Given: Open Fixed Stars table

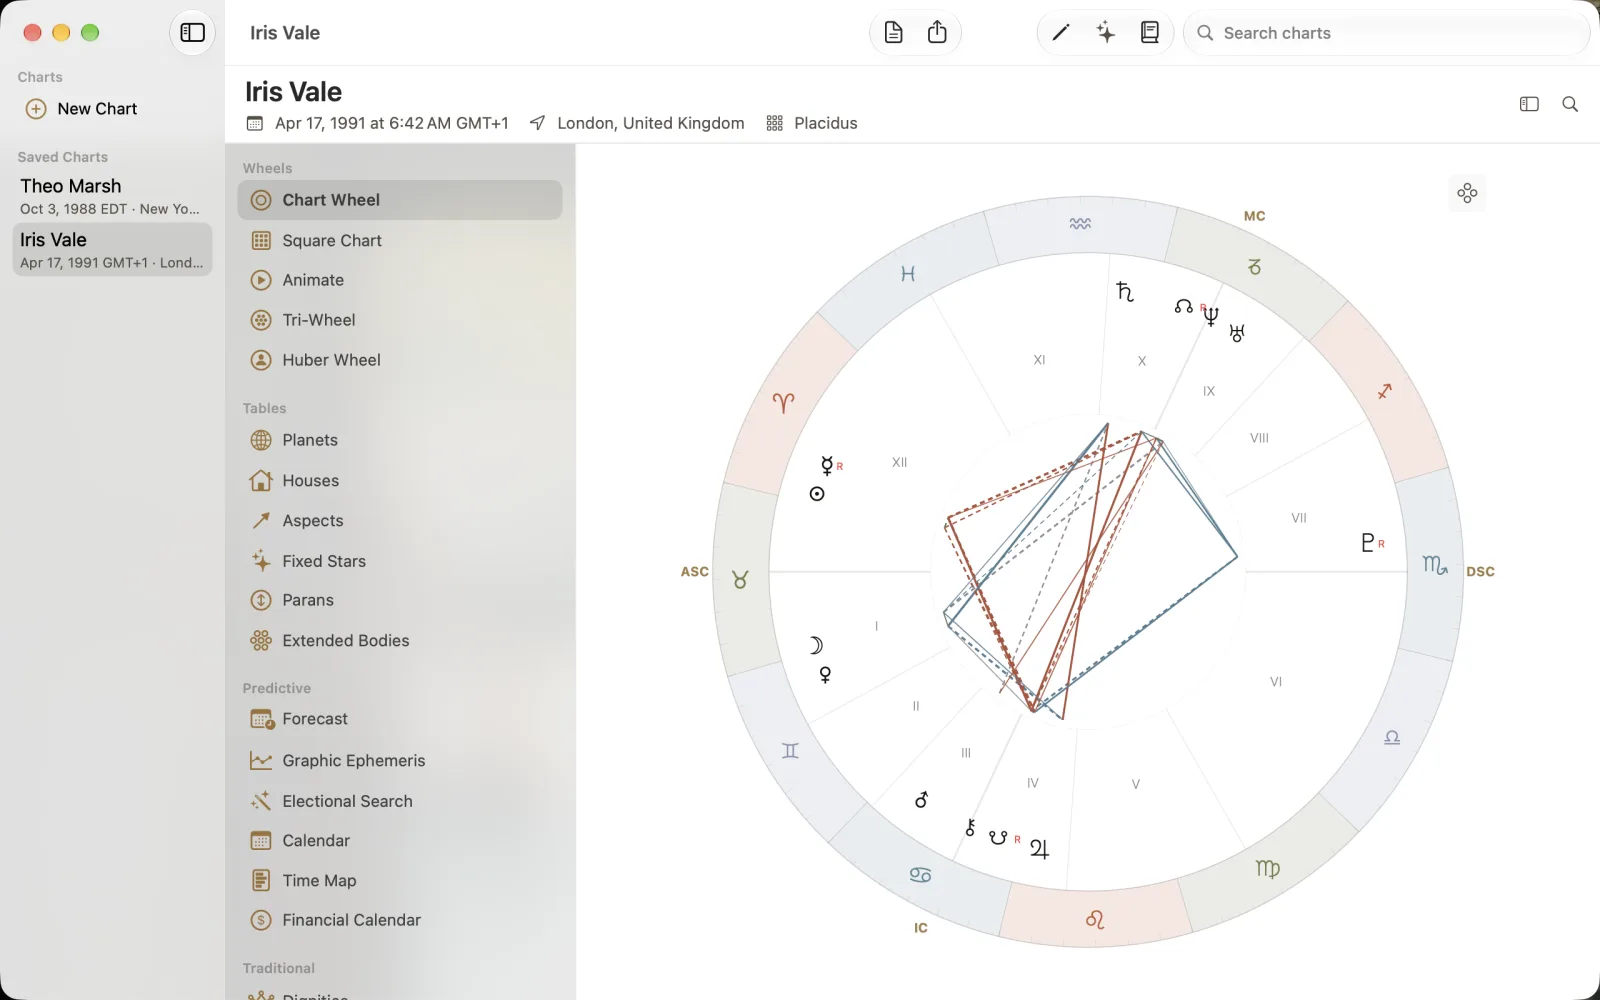Looking at the screenshot, I should coord(400,561).
